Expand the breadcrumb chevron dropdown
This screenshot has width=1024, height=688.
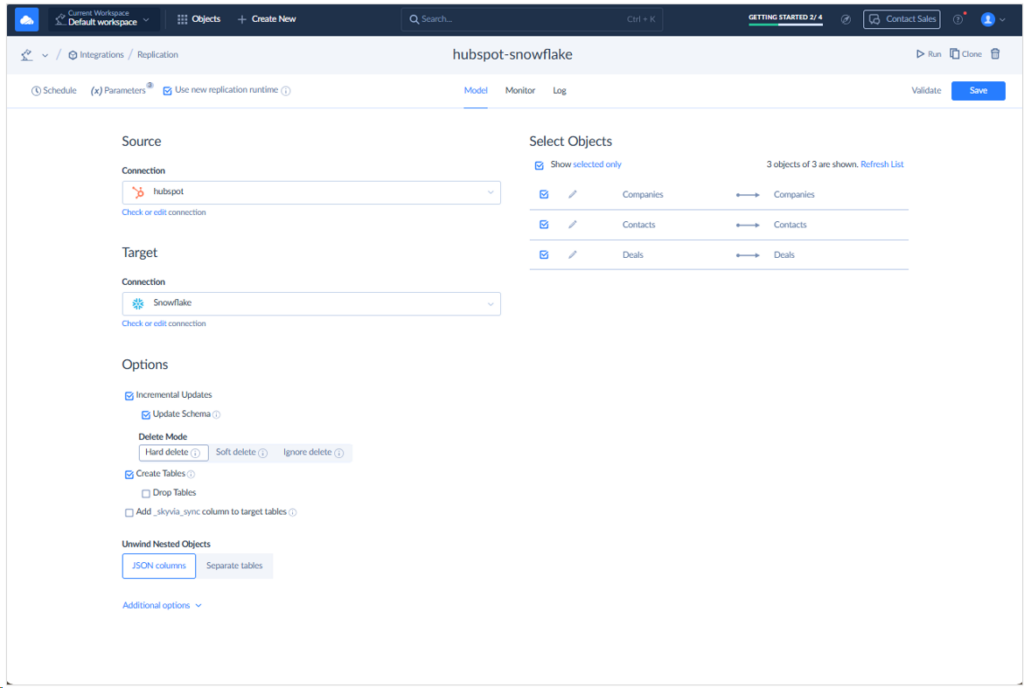click(x=45, y=55)
